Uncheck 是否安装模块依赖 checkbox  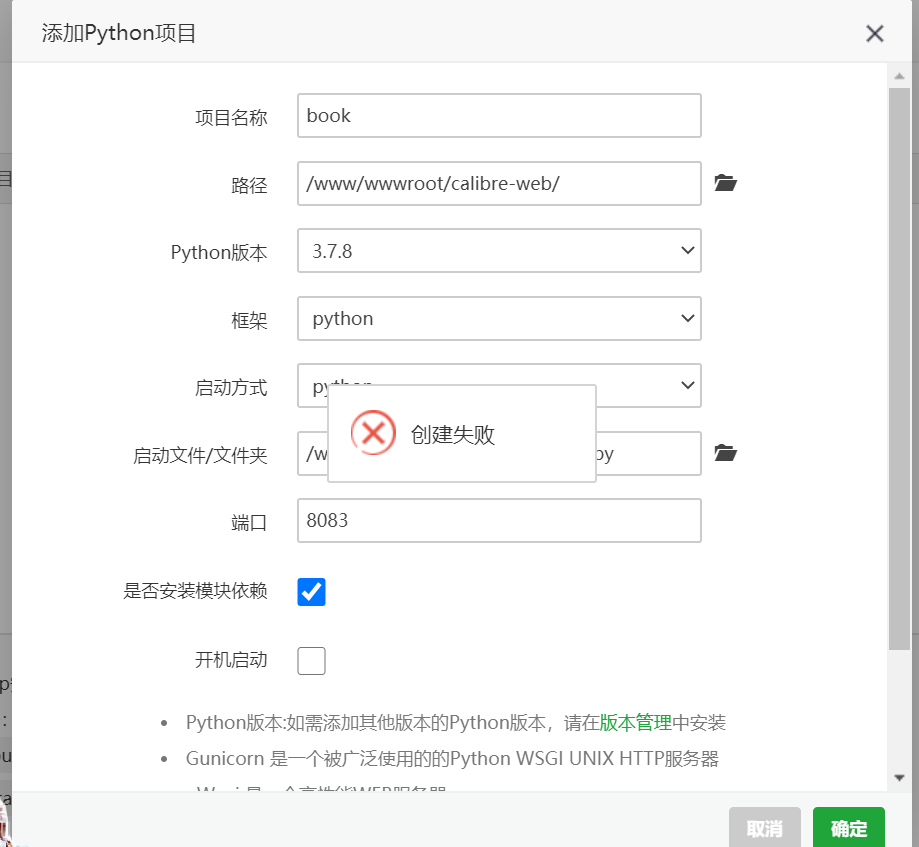pyautogui.click(x=311, y=592)
